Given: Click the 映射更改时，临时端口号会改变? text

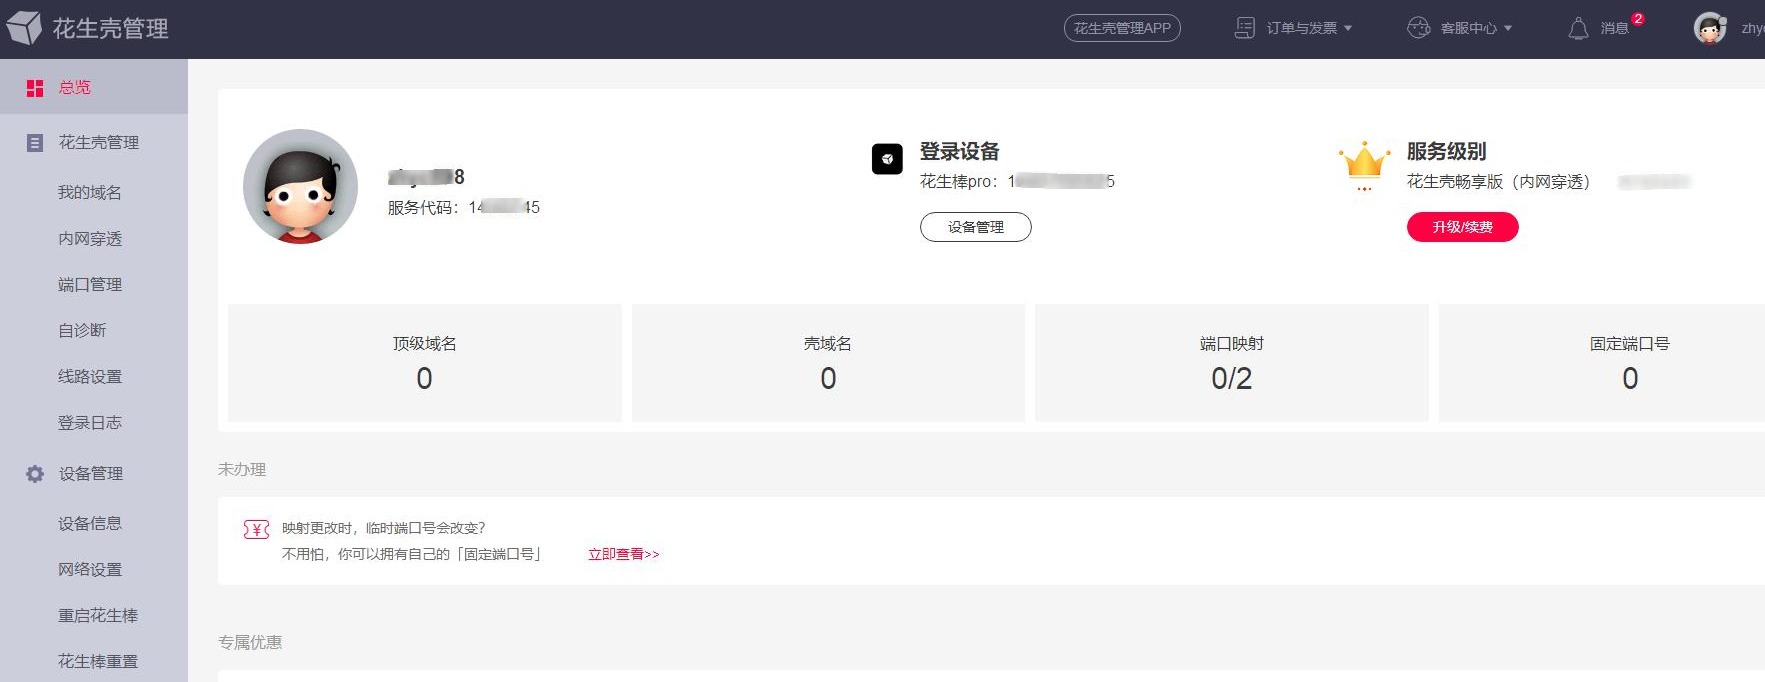Looking at the screenshot, I should (x=384, y=528).
